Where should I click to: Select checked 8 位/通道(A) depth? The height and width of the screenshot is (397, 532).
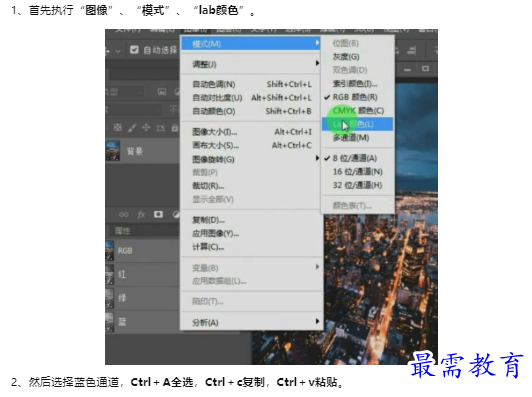coord(357,158)
